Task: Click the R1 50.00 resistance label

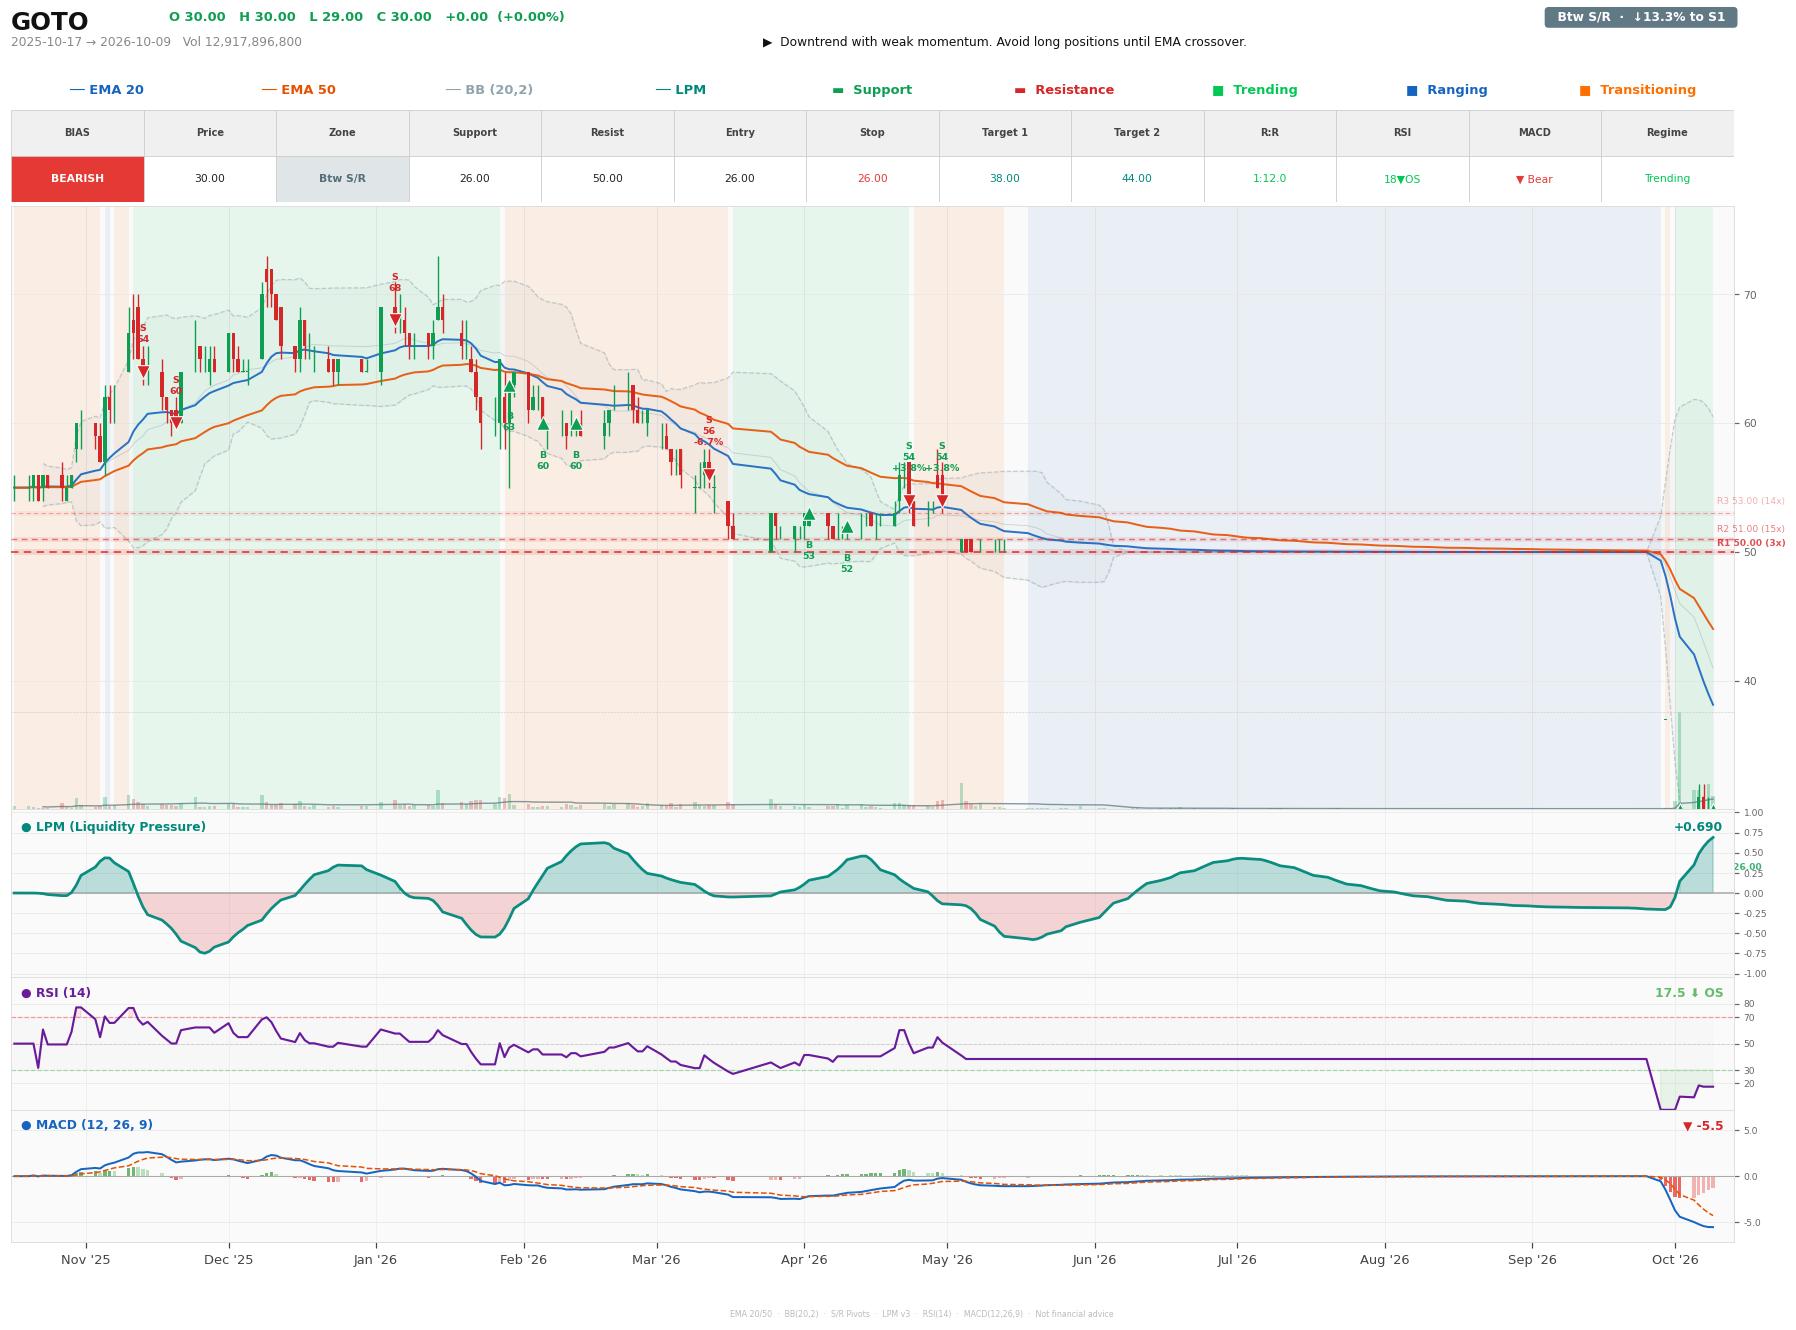Action: 1750,543
